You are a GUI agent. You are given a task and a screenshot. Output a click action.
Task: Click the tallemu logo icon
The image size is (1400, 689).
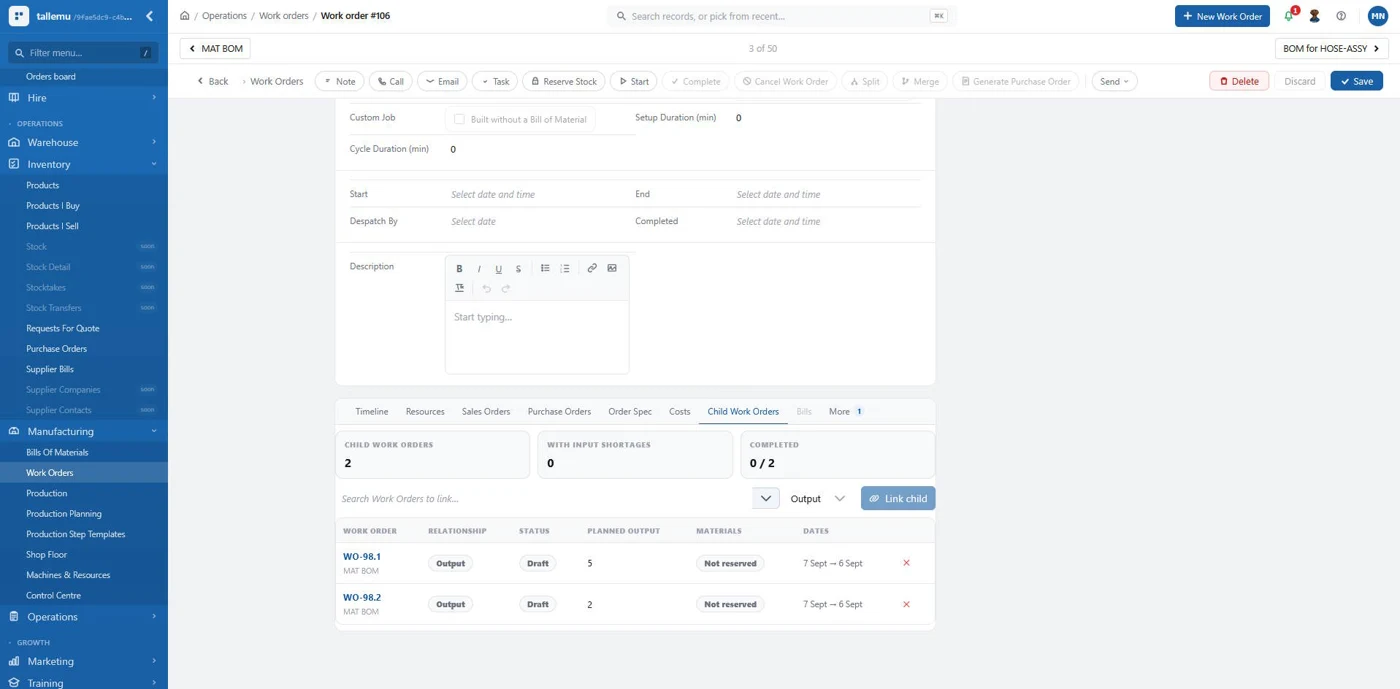point(18,16)
